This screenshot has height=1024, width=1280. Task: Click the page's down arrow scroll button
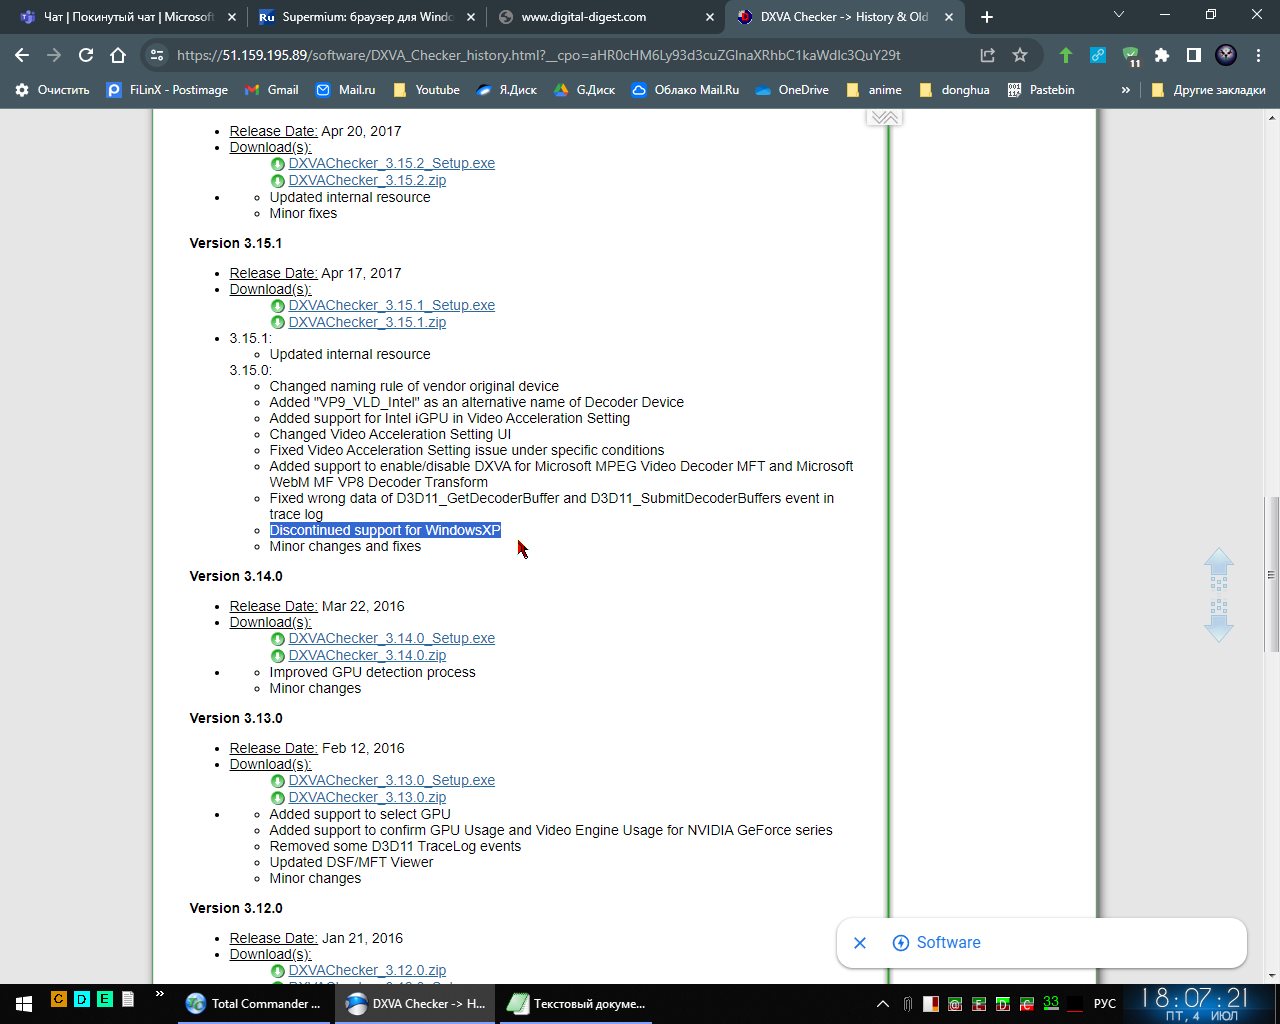pos(1219,621)
